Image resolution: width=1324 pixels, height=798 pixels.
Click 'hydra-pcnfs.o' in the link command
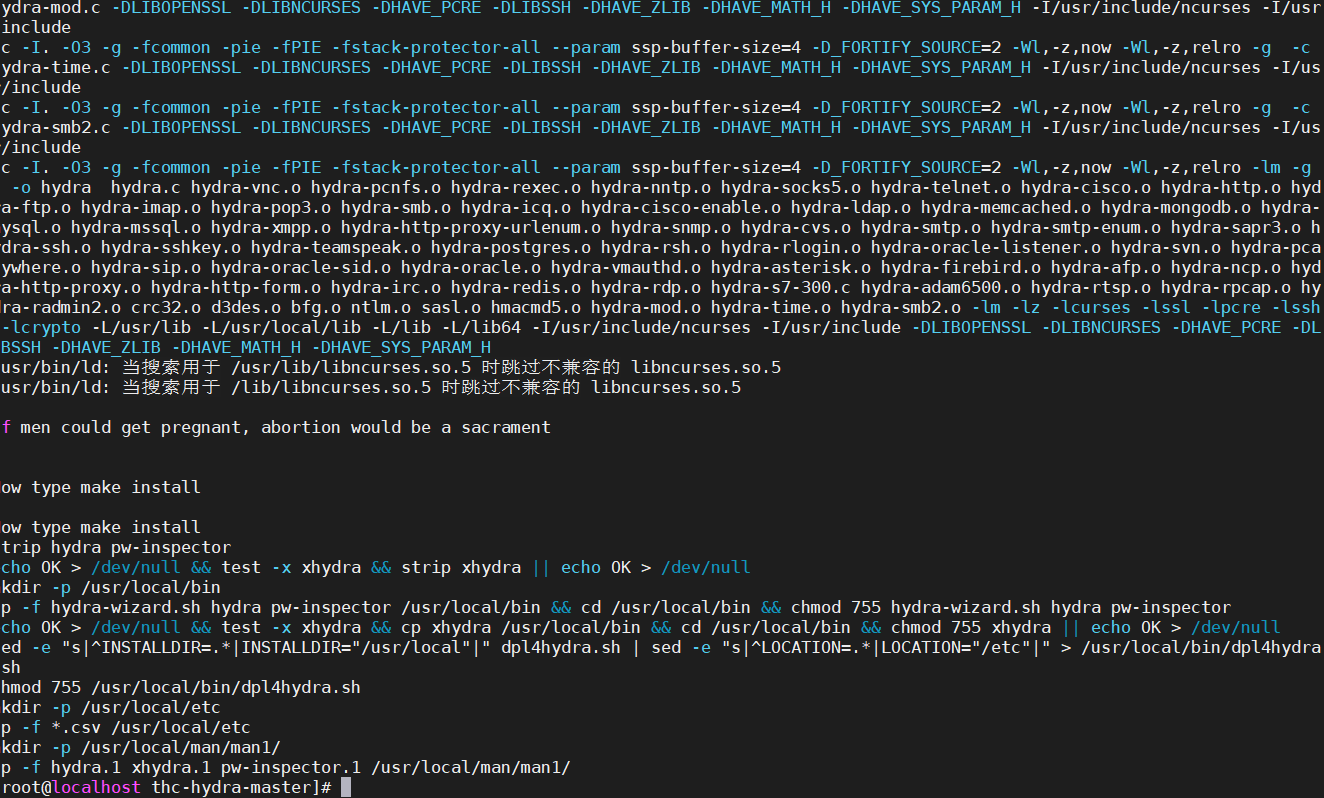tap(376, 188)
